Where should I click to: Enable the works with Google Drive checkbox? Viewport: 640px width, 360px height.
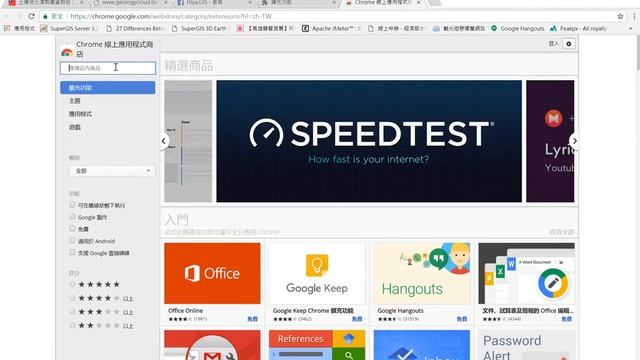(x=72, y=252)
